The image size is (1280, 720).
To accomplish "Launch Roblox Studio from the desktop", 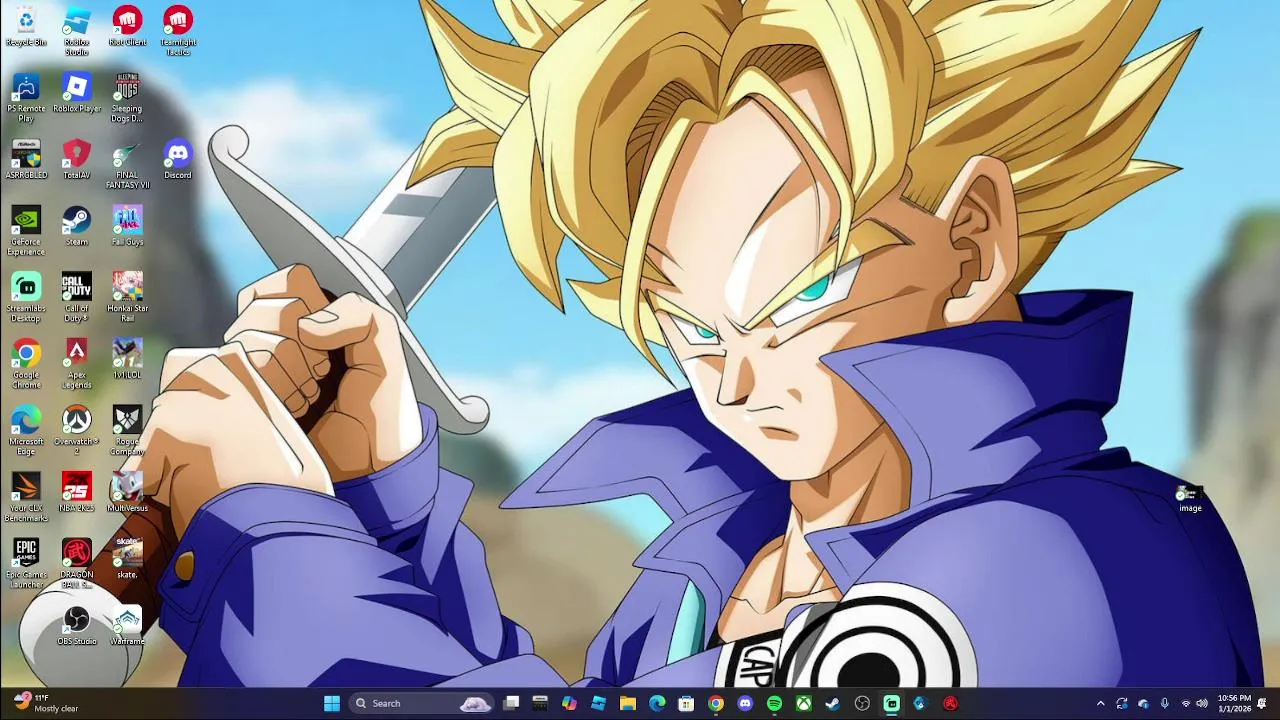I will point(77,31).
